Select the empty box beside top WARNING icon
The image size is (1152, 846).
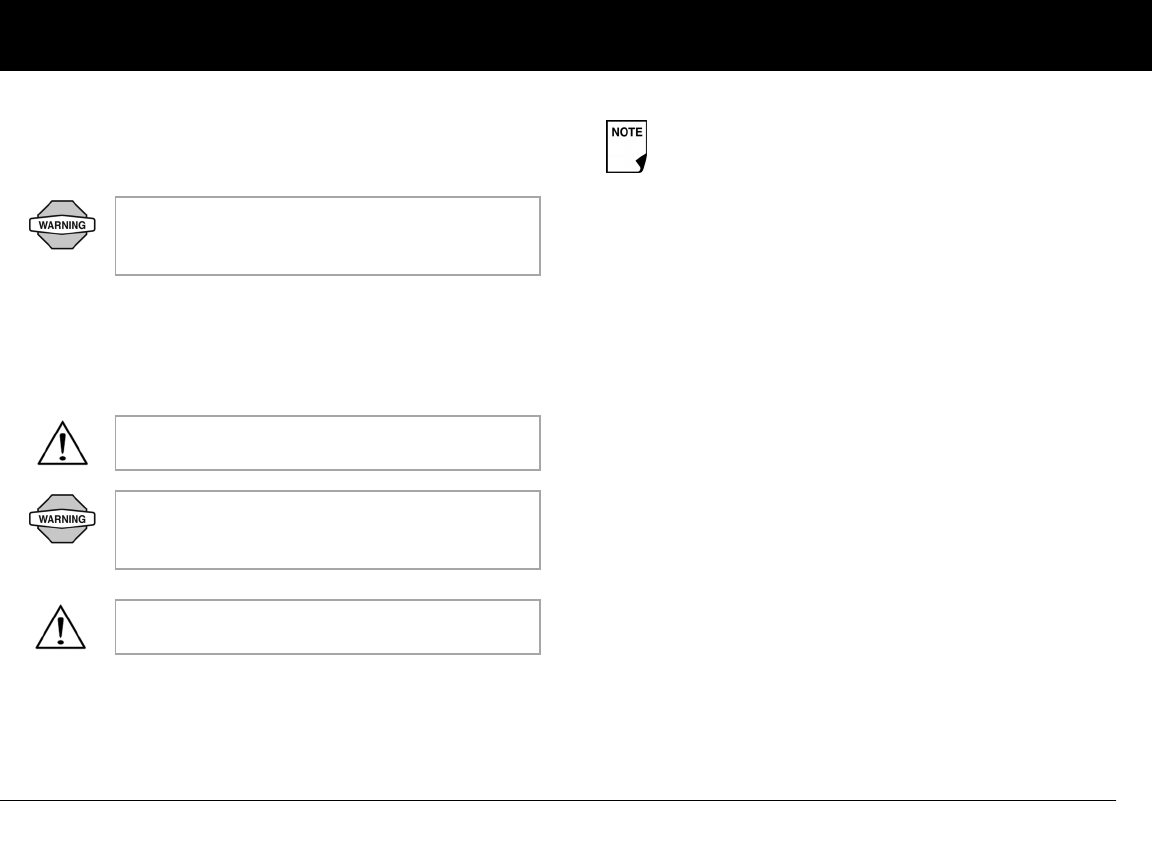pyautogui.click(x=328, y=236)
